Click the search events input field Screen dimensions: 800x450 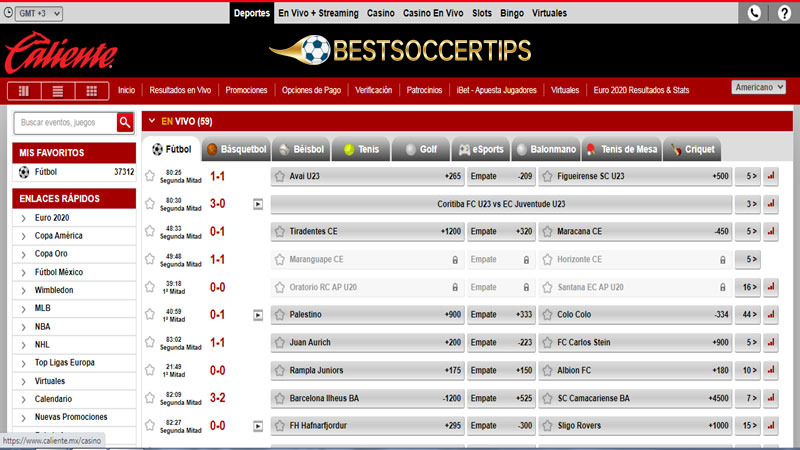tap(66, 122)
